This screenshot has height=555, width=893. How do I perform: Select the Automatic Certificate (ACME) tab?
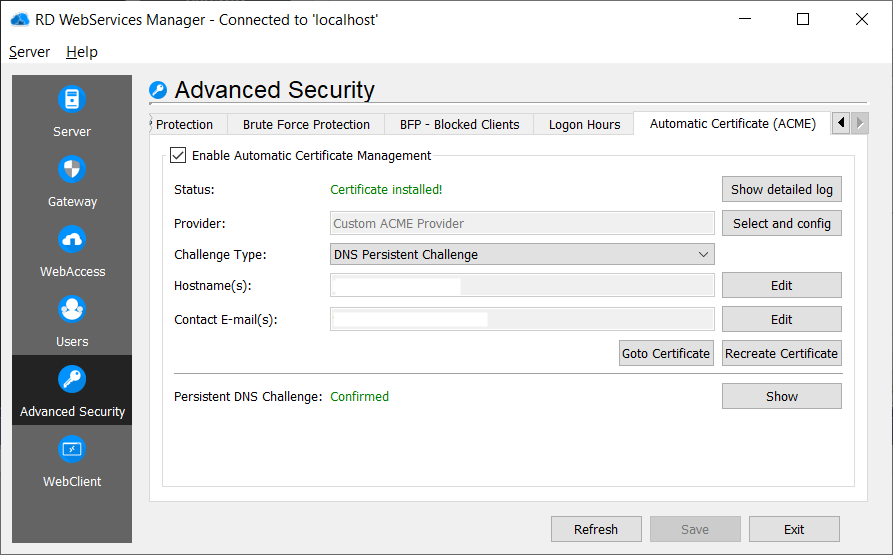(732, 123)
